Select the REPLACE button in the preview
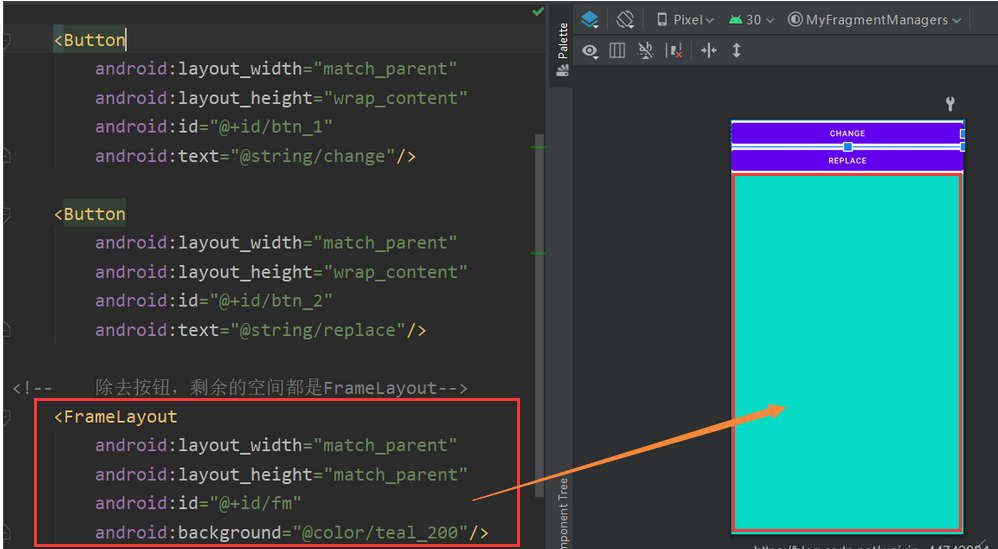 click(847, 160)
